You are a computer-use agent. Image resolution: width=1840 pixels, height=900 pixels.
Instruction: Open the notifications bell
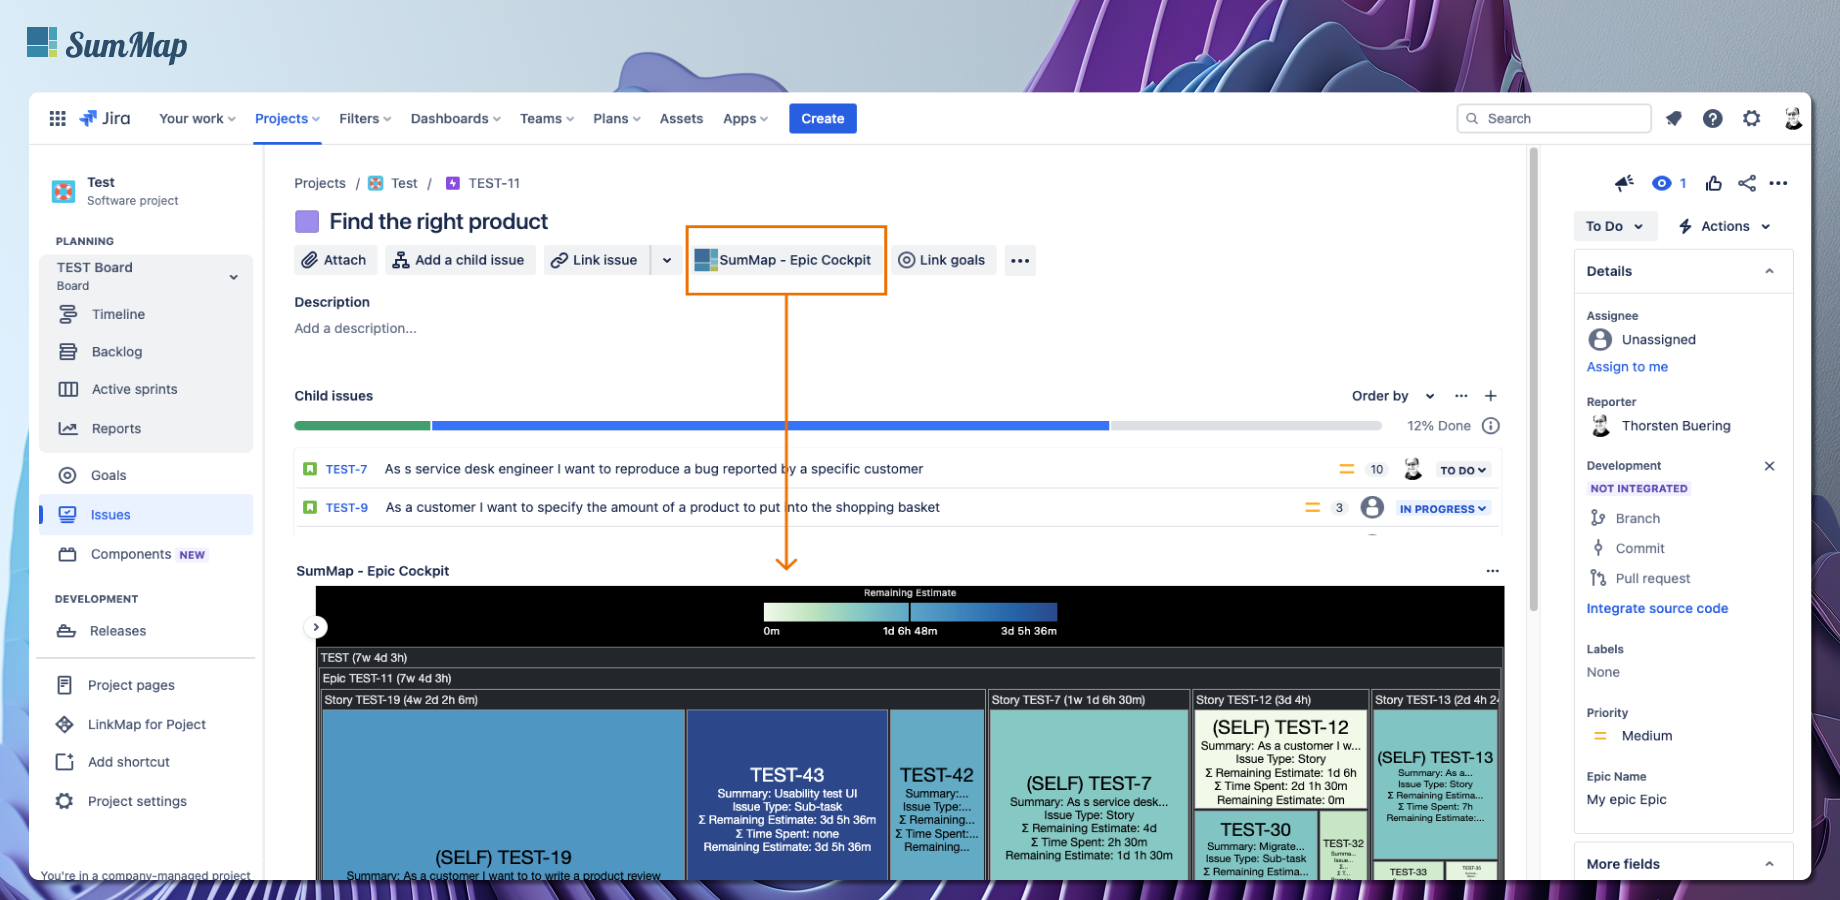coord(1674,118)
